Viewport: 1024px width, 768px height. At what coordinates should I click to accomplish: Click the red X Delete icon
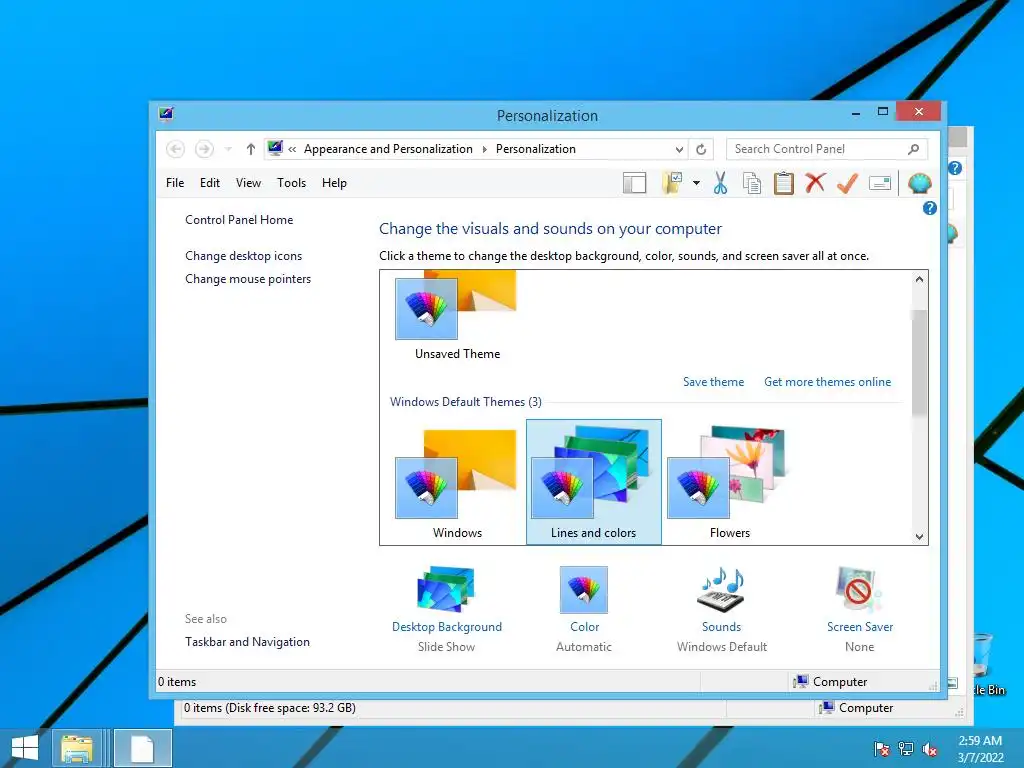point(815,183)
